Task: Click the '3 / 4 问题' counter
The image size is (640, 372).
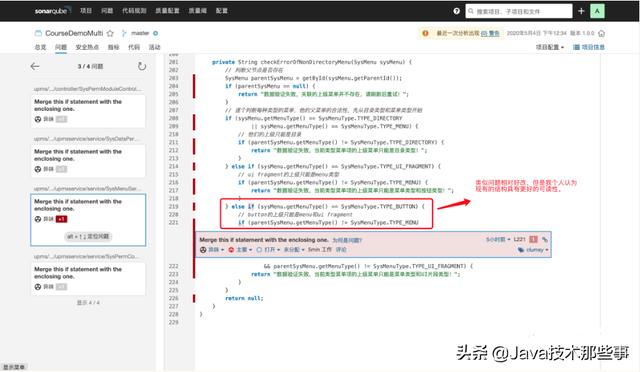Action: [91, 66]
